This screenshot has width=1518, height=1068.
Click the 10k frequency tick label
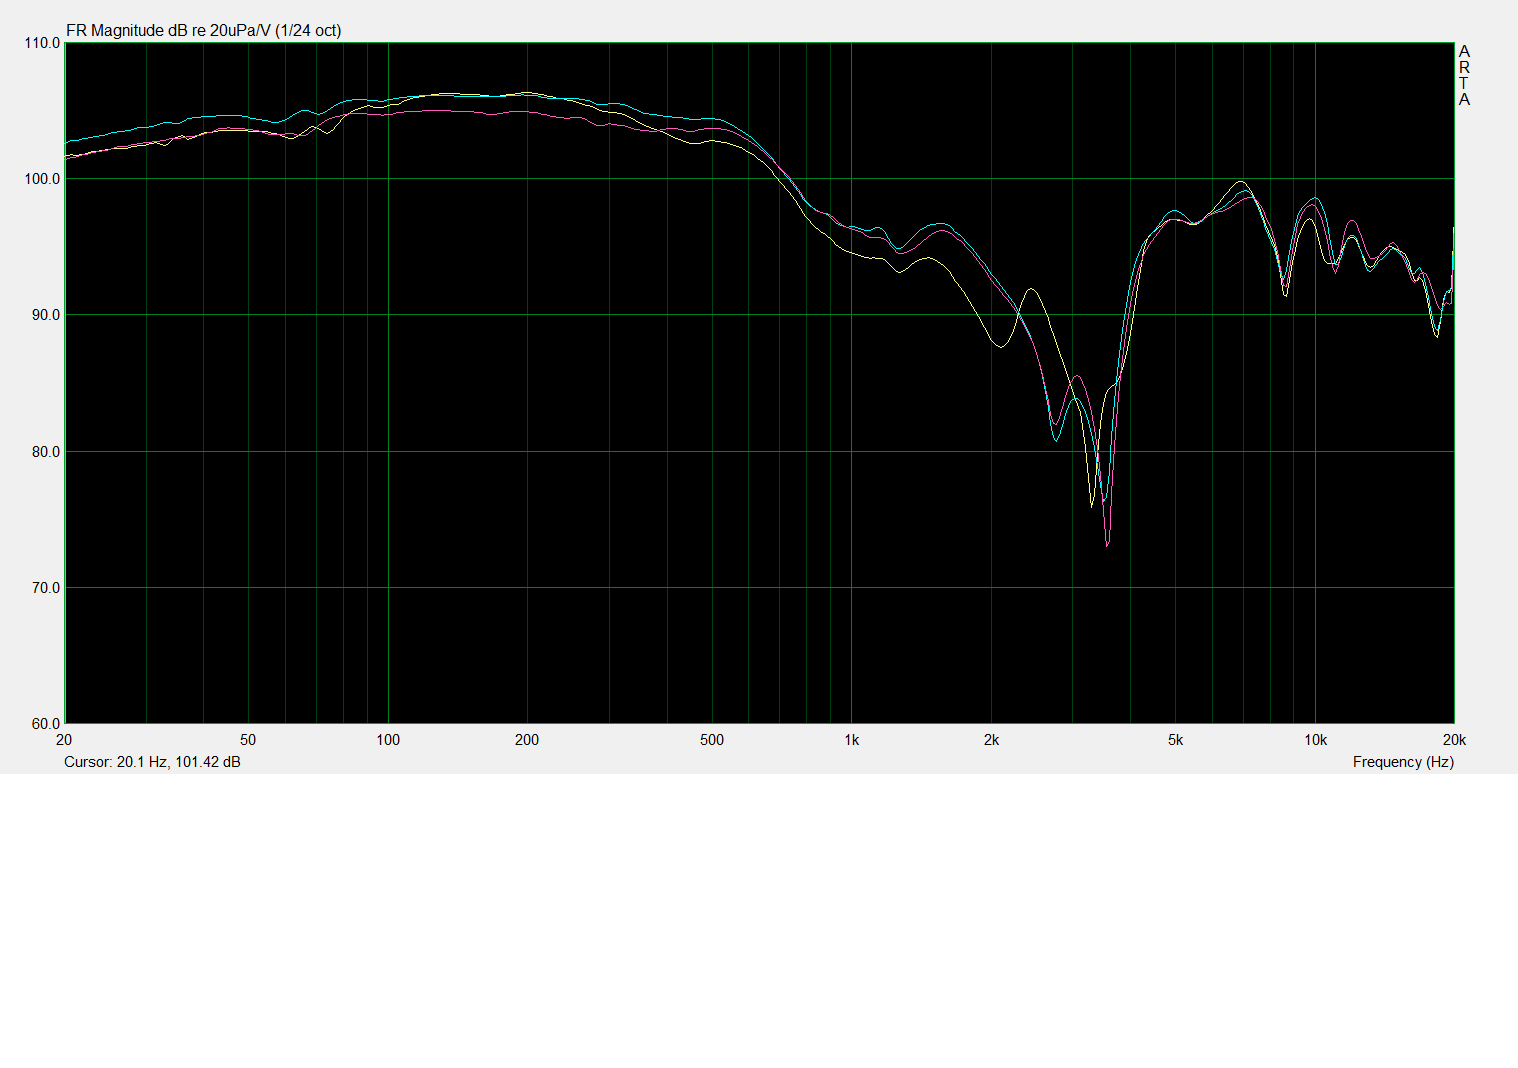pyautogui.click(x=1315, y=740)
